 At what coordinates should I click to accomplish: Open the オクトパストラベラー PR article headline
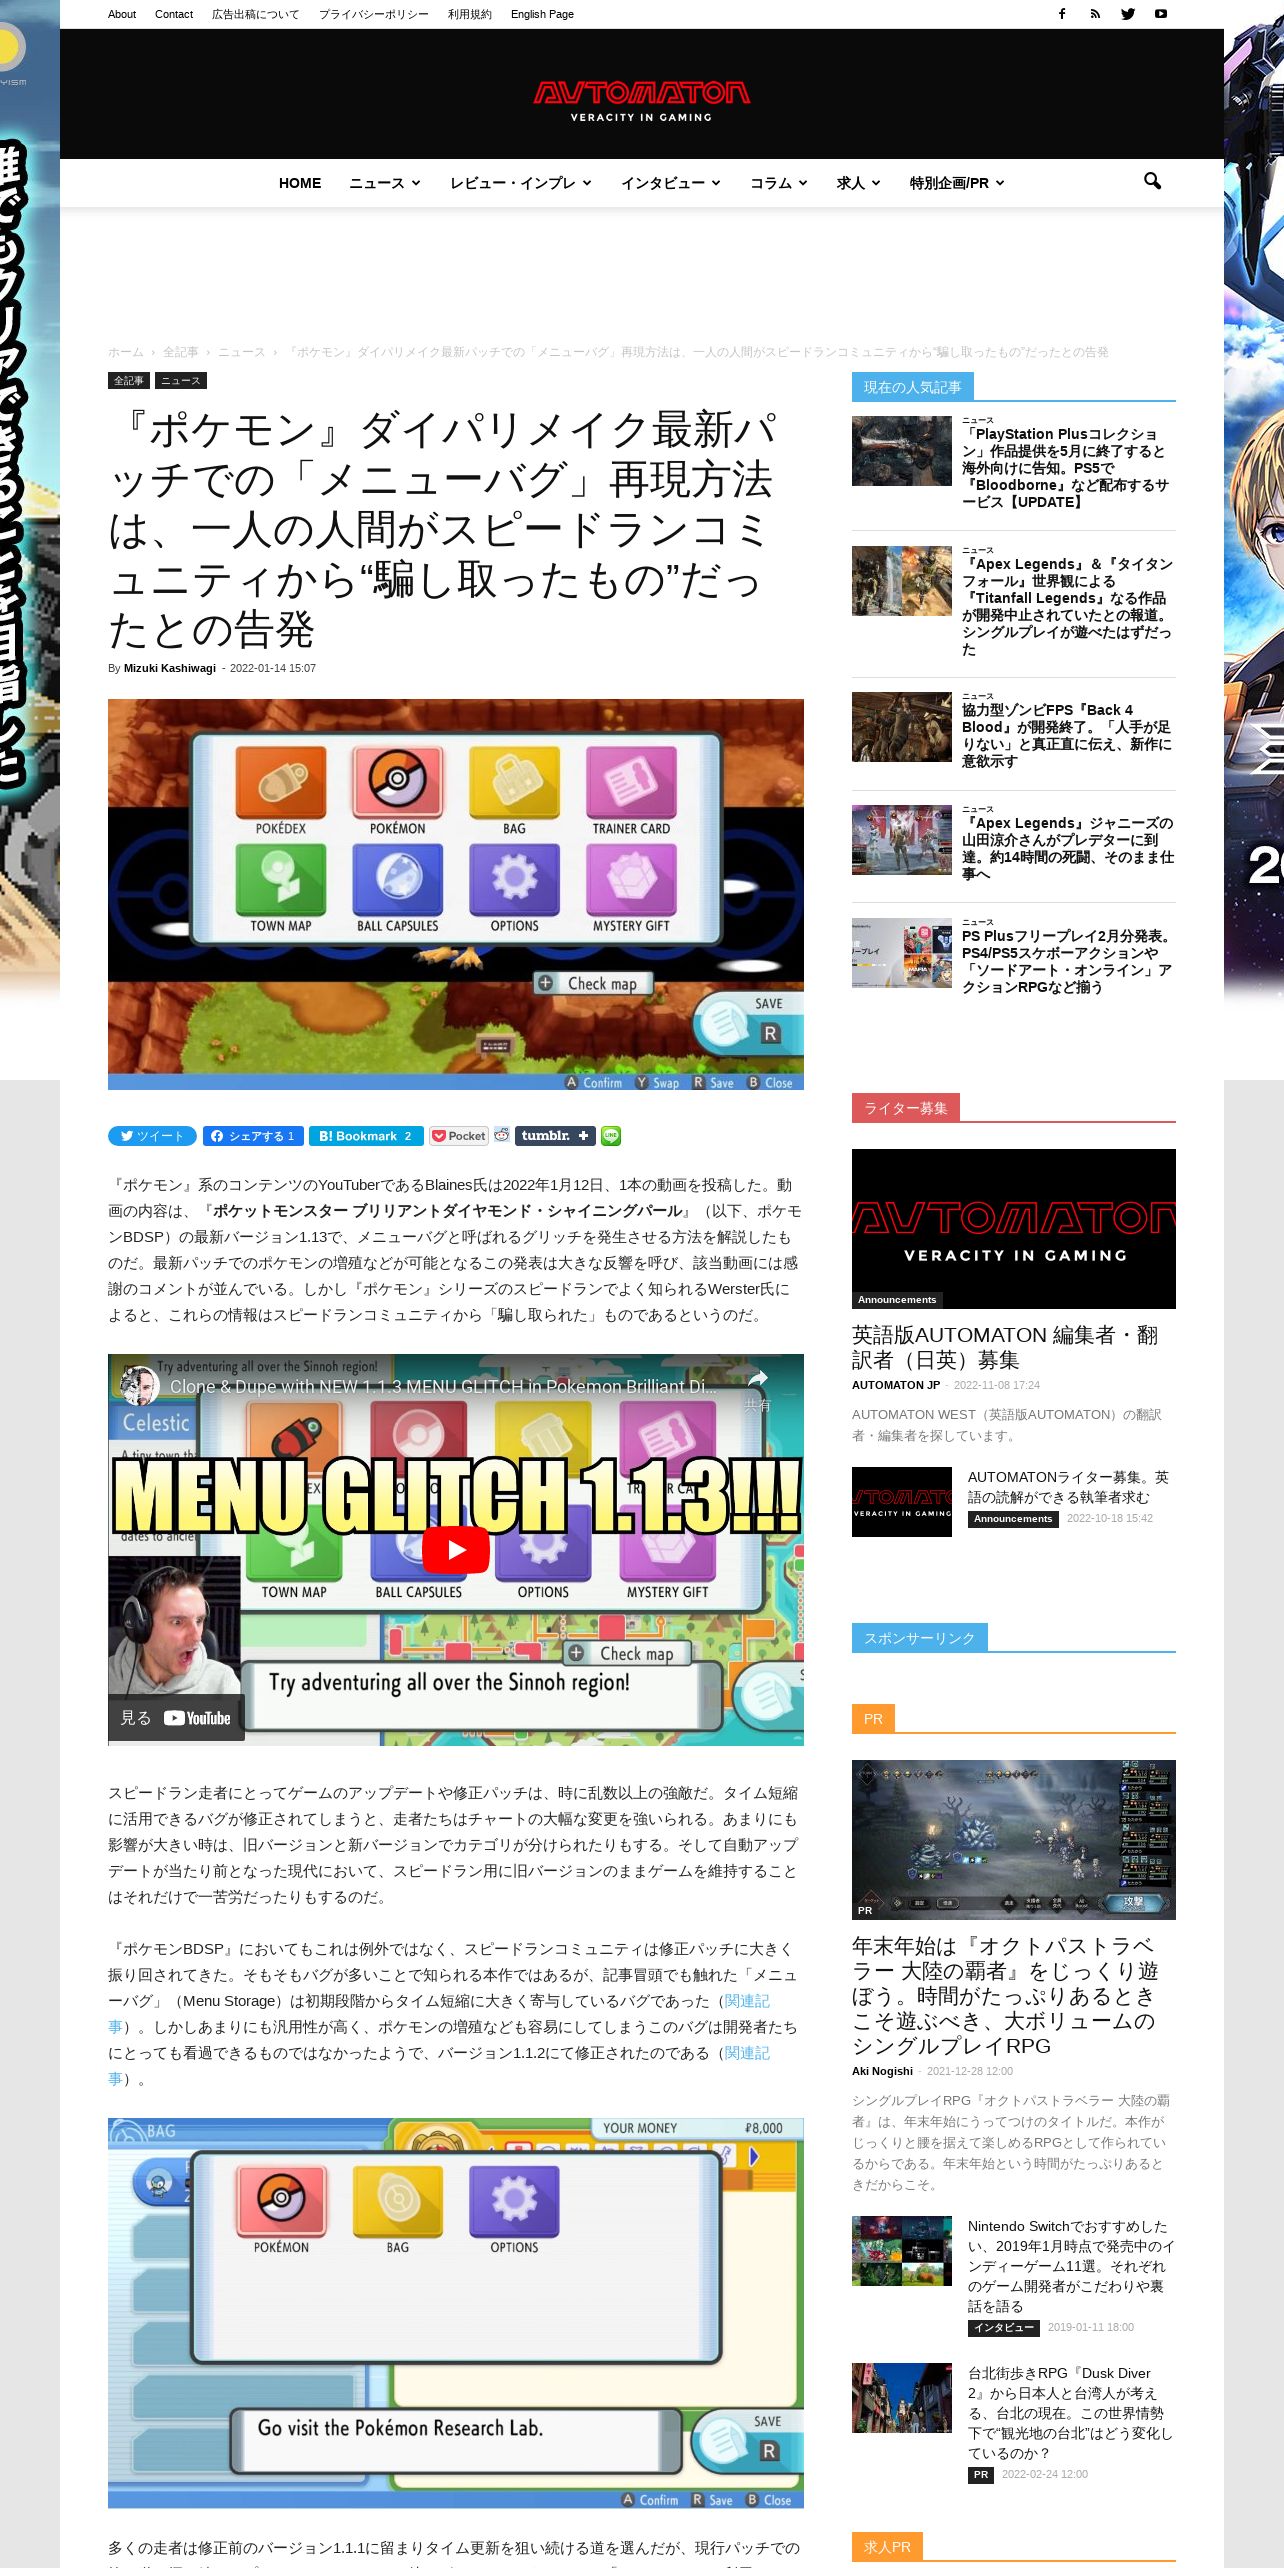(x=1005, y=1995)
